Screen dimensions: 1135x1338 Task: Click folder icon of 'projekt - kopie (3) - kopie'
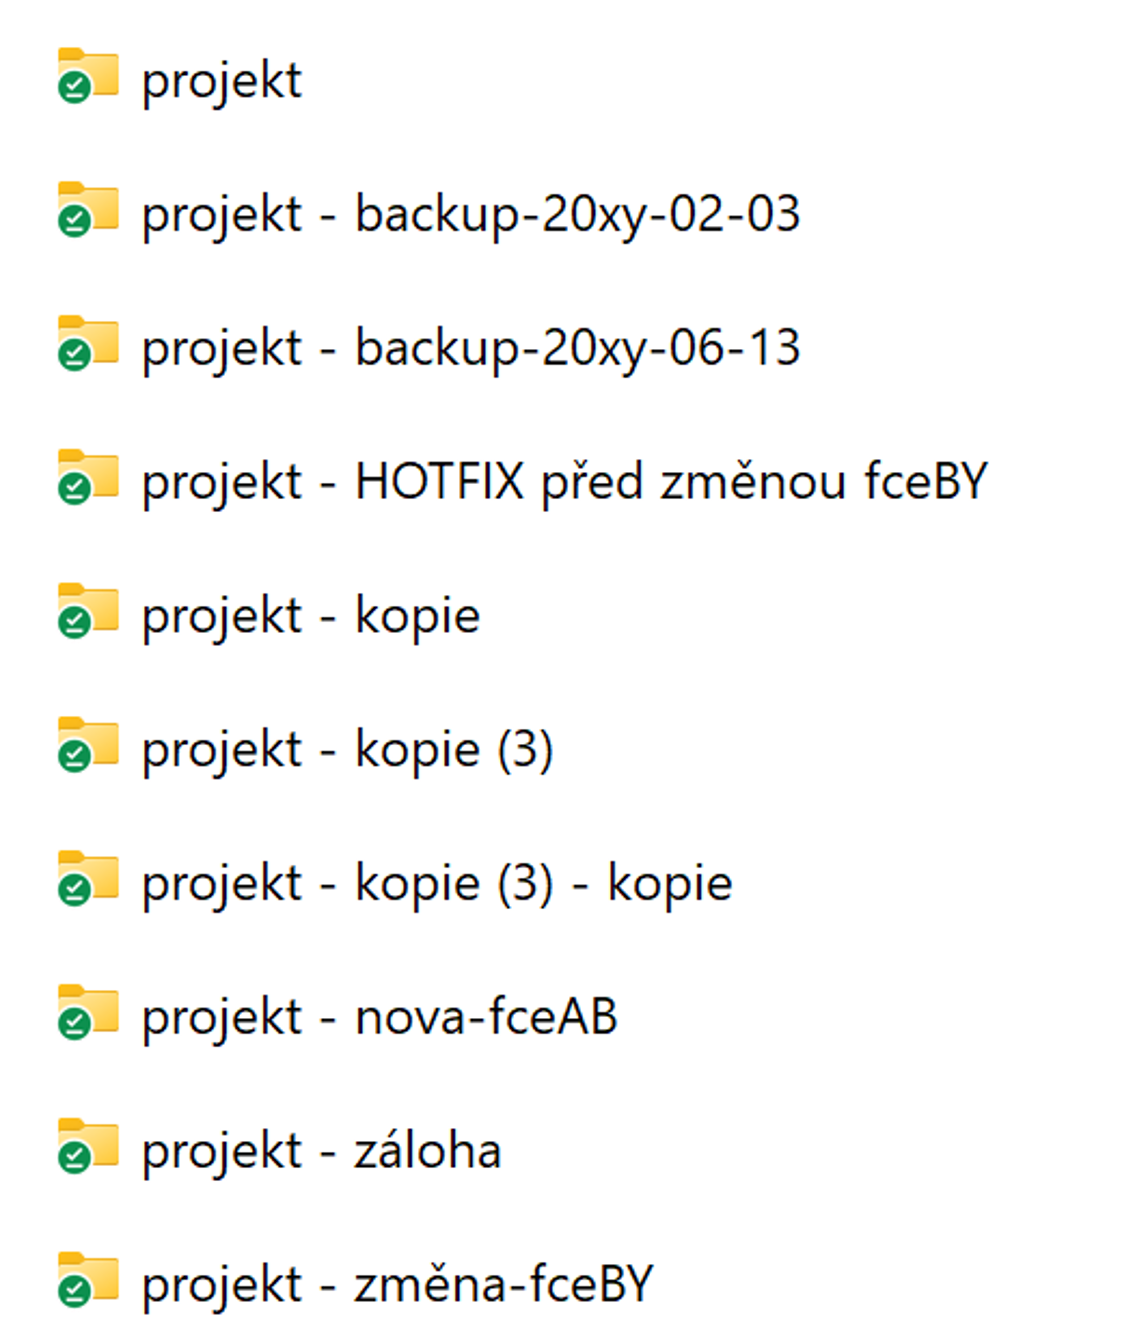[88, 880]
